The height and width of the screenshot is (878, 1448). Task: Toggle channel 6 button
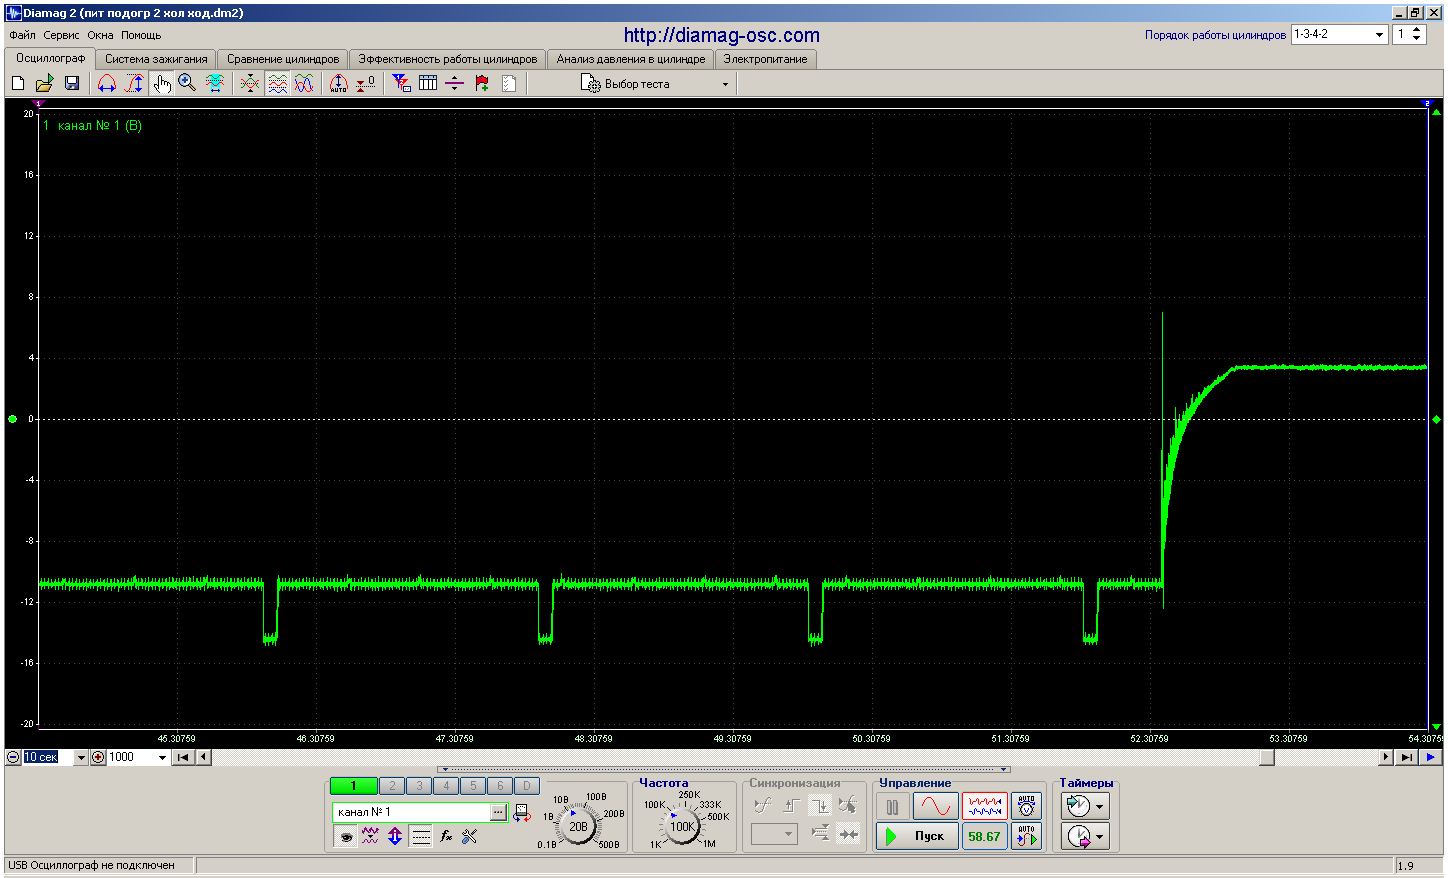pyautogui.click(x=501, y=786)
